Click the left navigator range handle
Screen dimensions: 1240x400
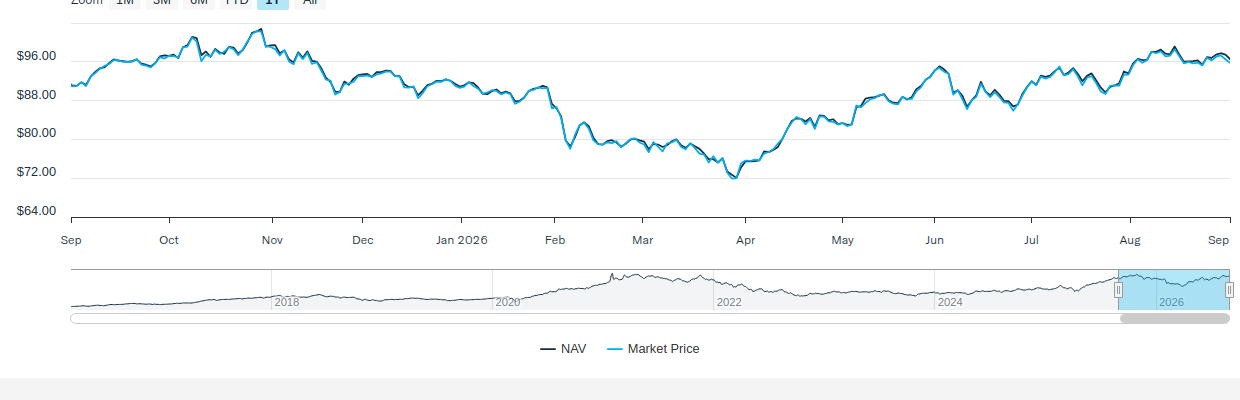(1118, 290)
